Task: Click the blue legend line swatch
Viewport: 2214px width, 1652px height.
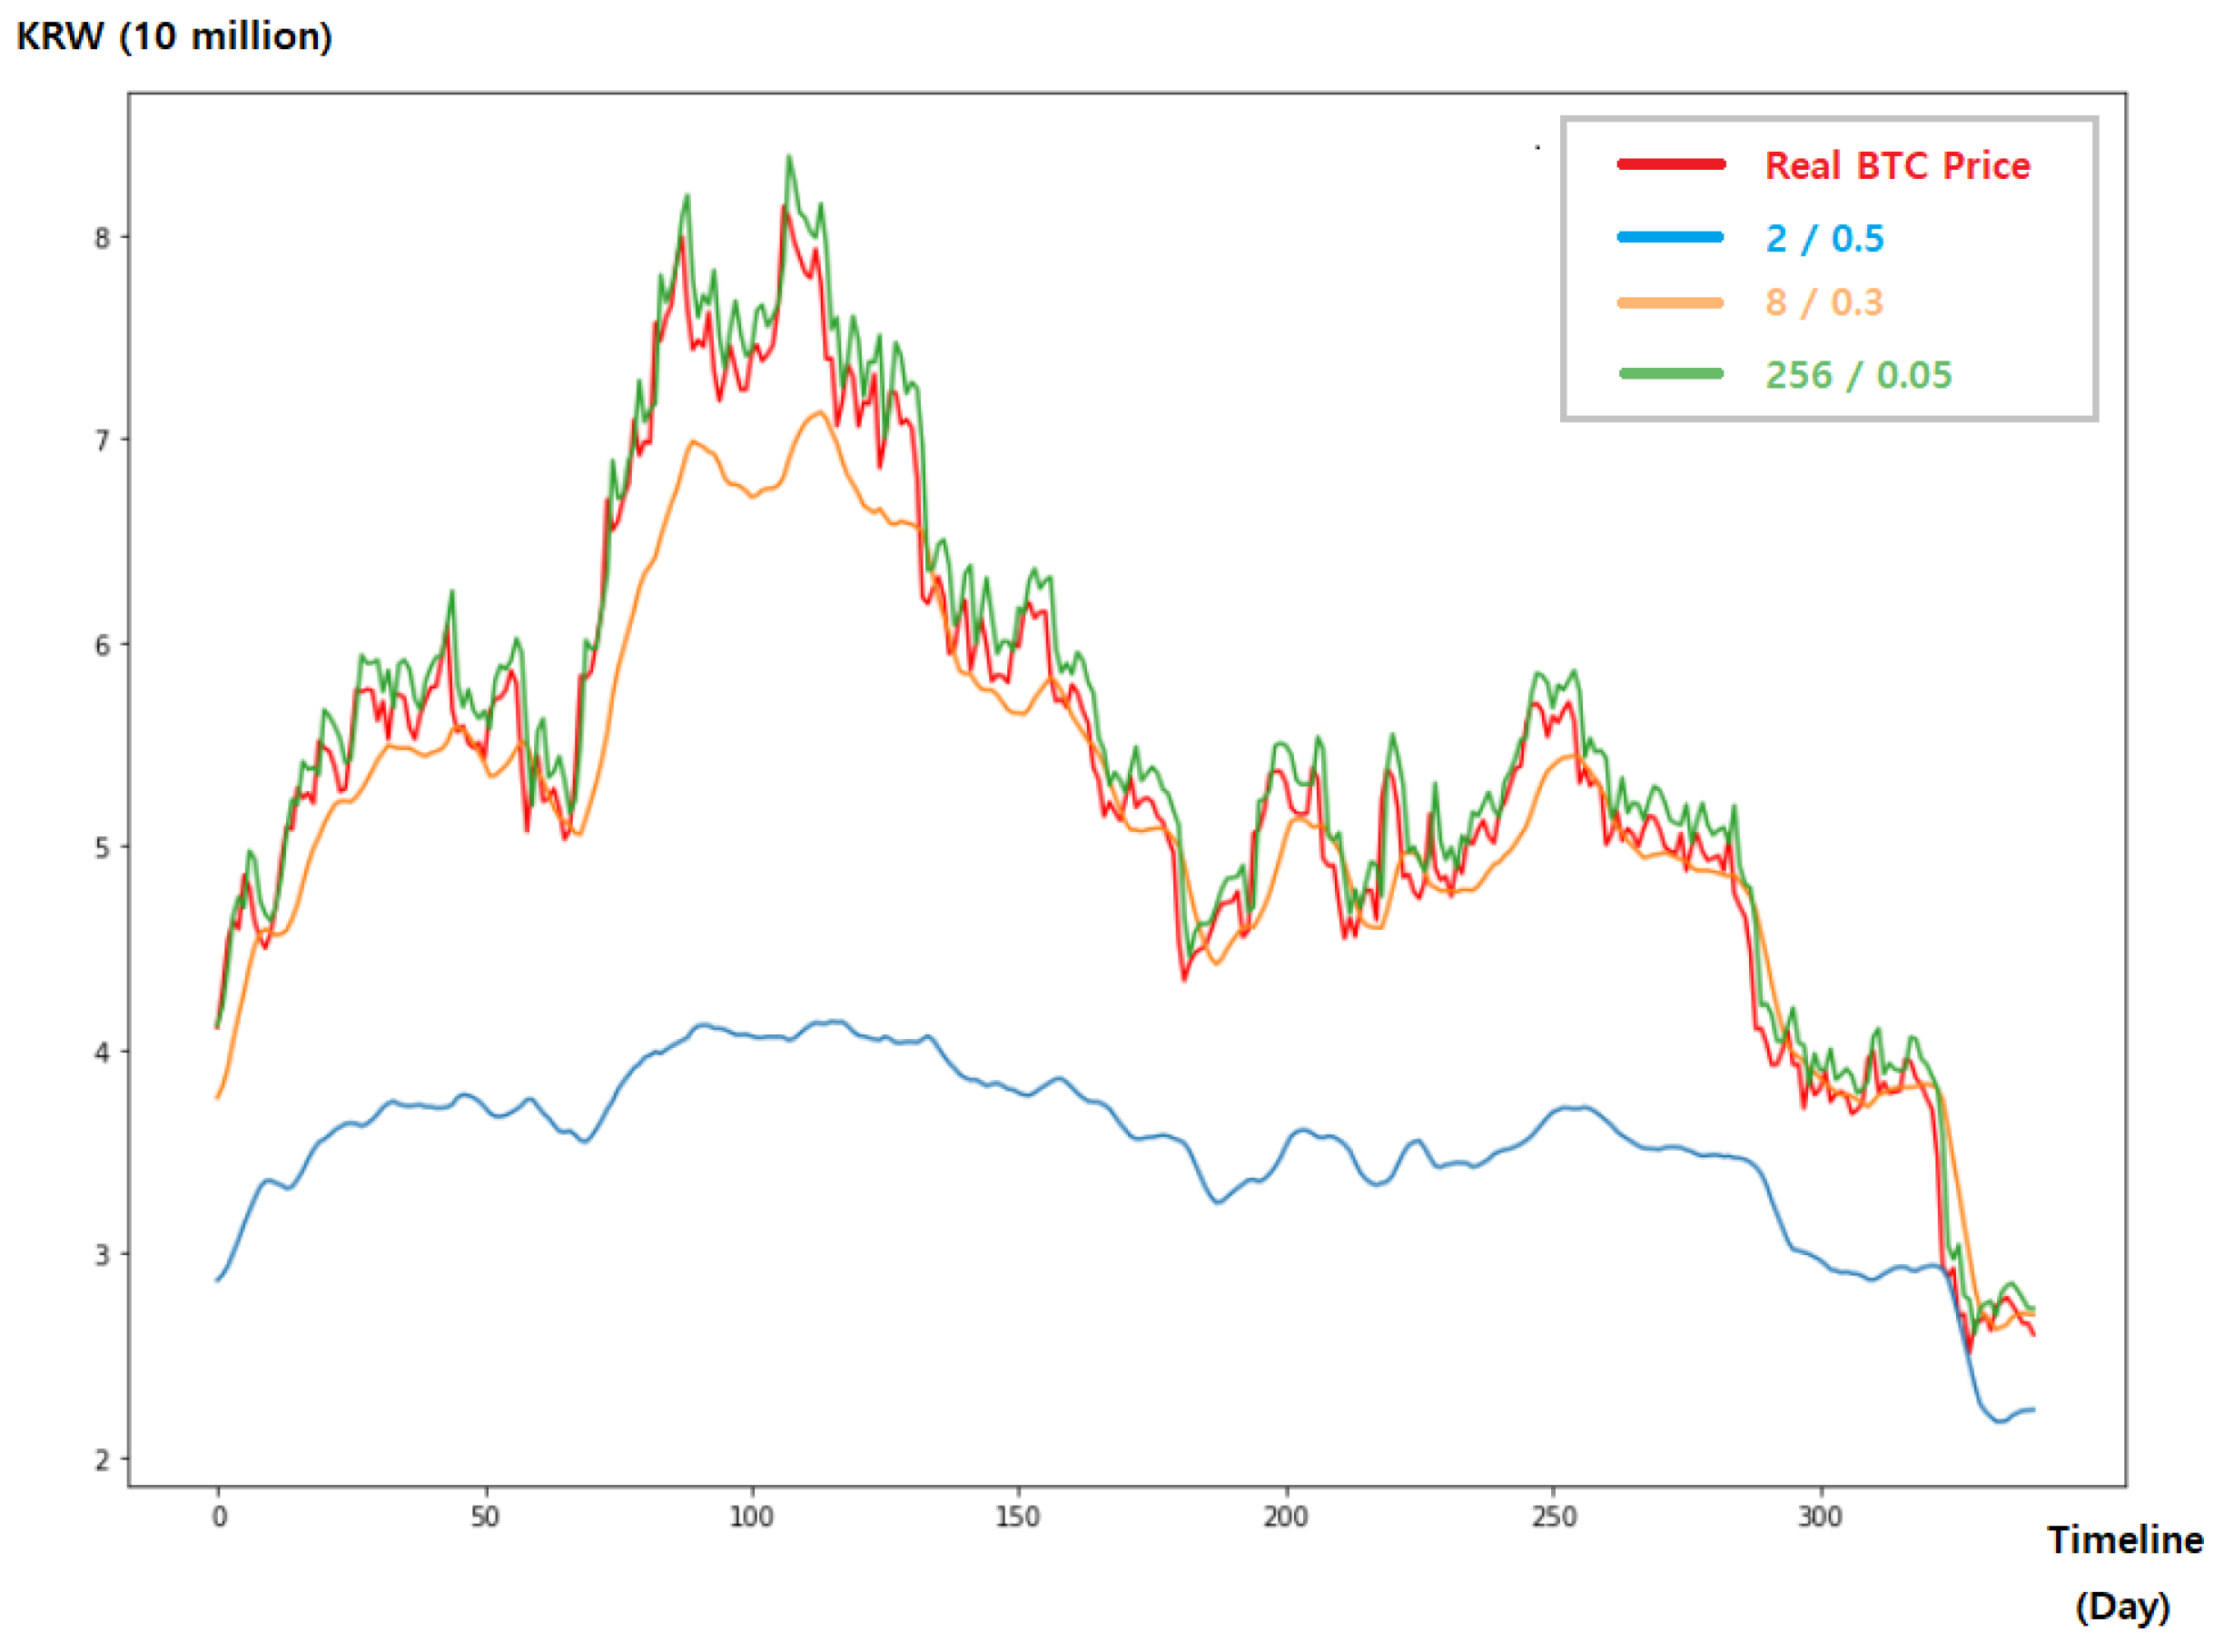Action: tap(1671, 237)
